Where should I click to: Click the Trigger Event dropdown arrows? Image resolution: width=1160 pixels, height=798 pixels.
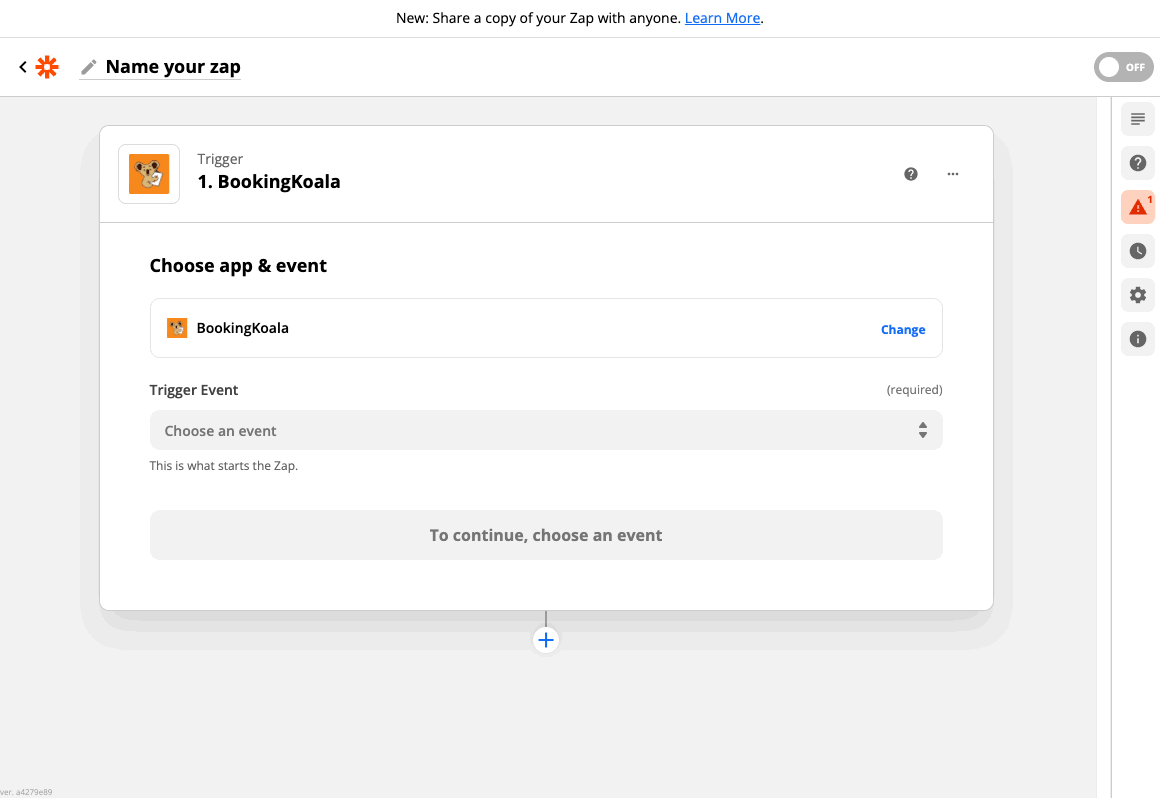pyautogui.click(x=922, y=431)
